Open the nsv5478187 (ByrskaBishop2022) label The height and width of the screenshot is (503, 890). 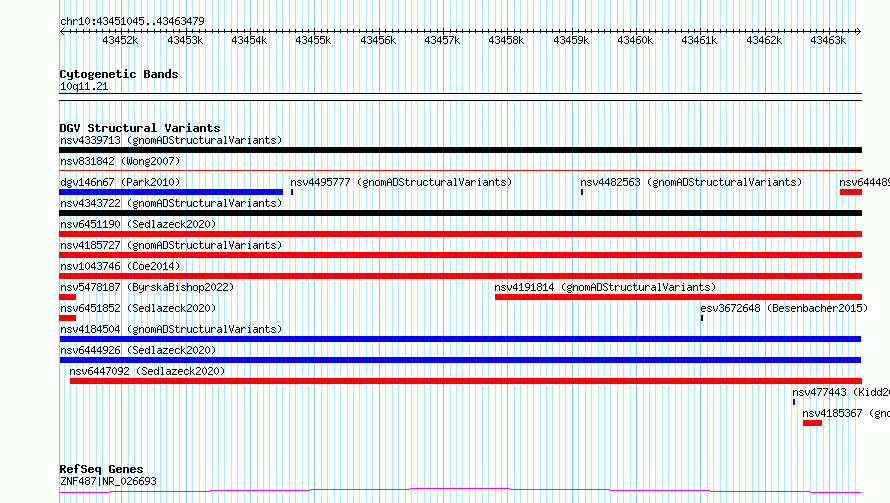pos(147,287)
